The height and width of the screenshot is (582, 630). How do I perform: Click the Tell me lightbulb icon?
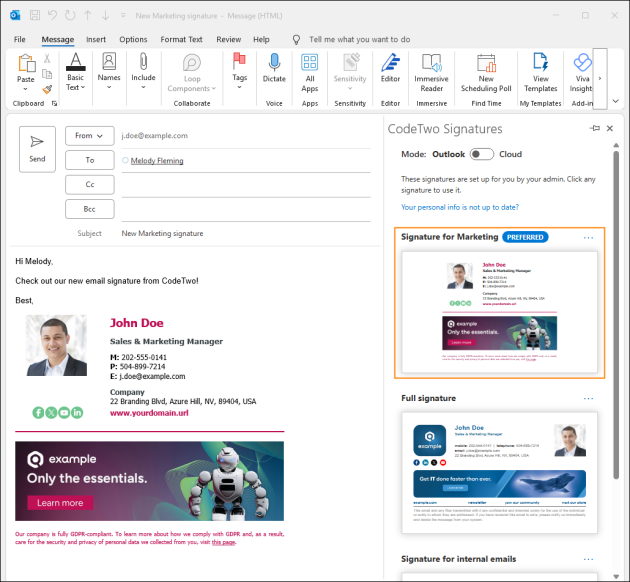tap(296, 39)
